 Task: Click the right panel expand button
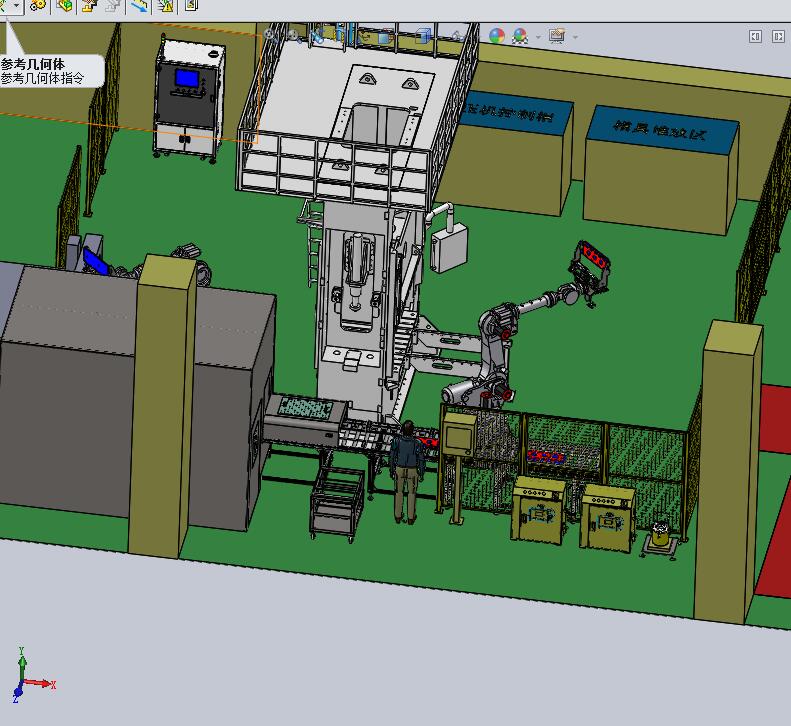point(778,36)
